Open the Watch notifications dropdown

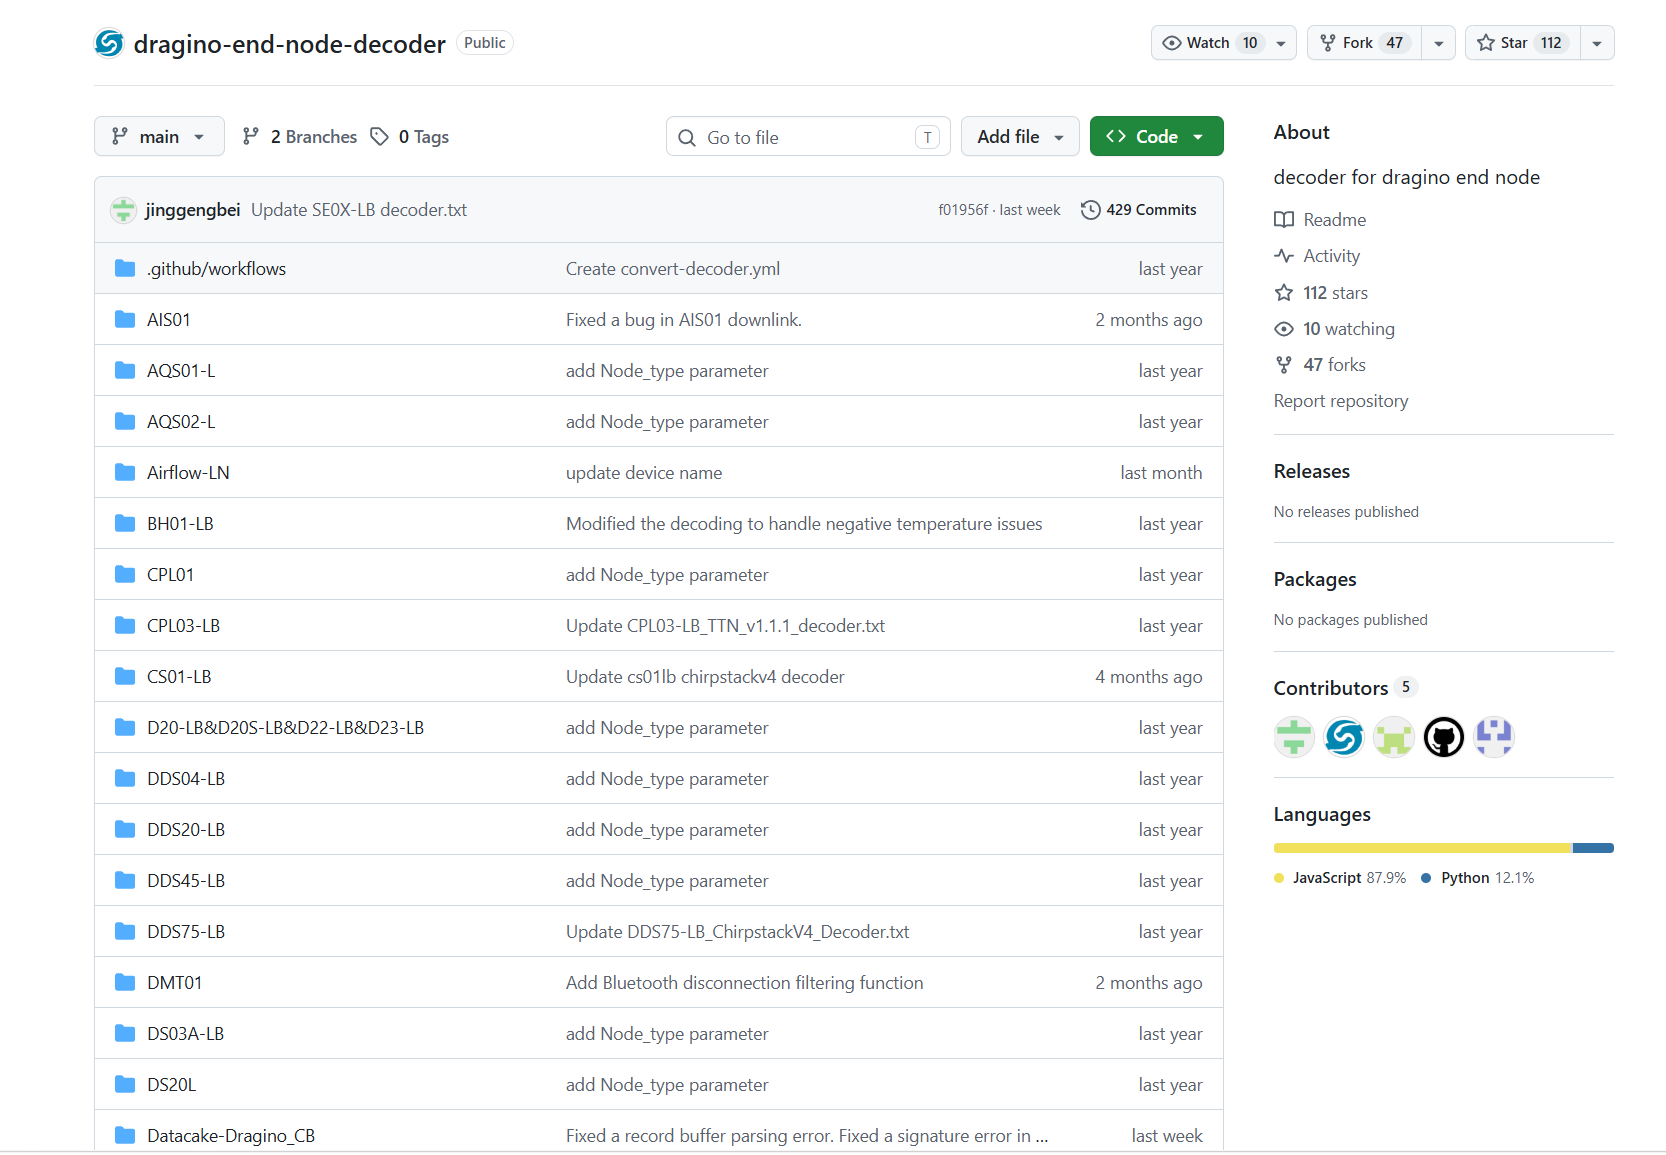click(x=1224, y=43)
